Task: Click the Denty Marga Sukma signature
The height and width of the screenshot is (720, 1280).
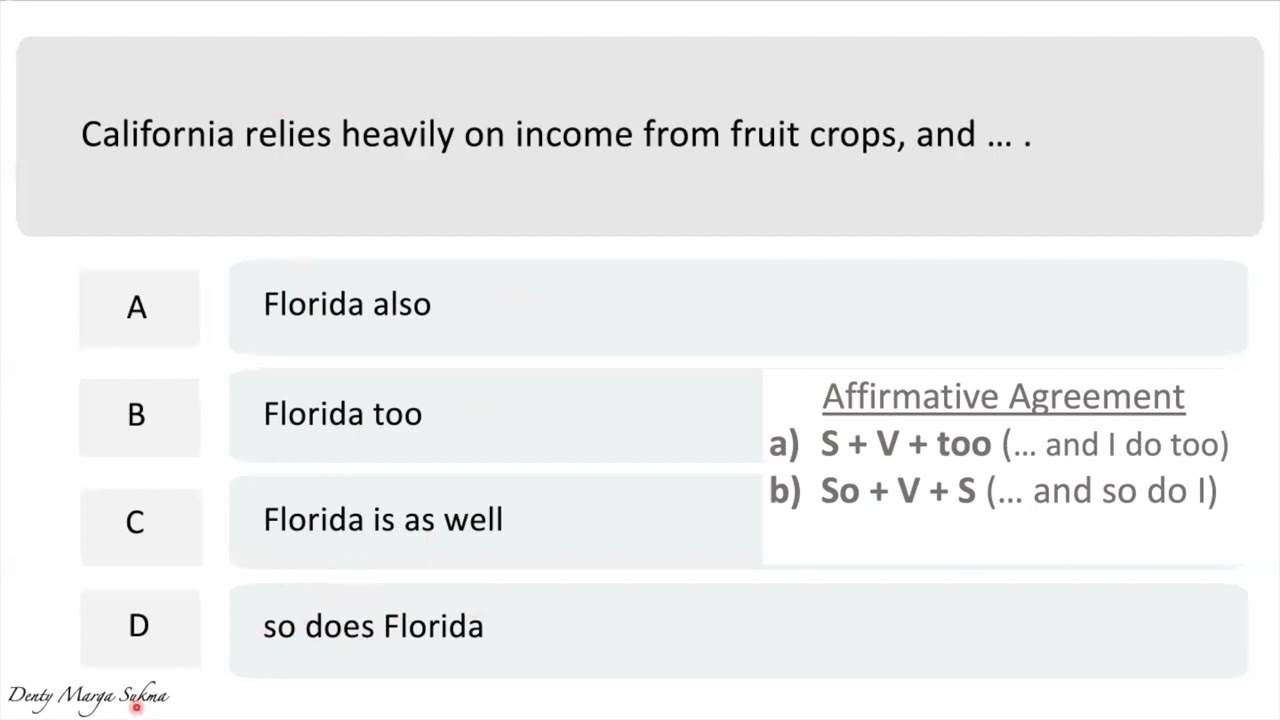Action: pyautogui.click(x=88, y=696)
